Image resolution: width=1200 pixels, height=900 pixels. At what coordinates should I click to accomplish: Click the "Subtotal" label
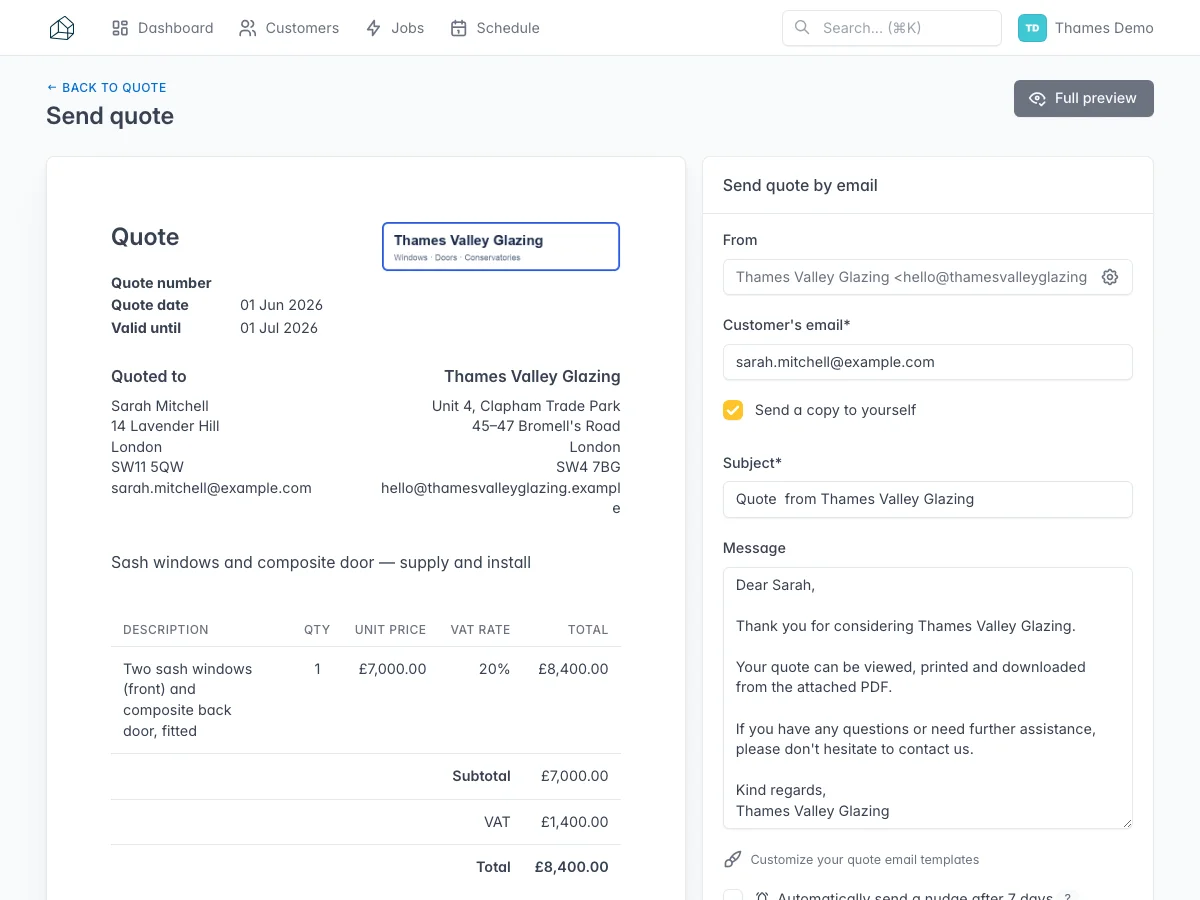click(x=481, y=776)
